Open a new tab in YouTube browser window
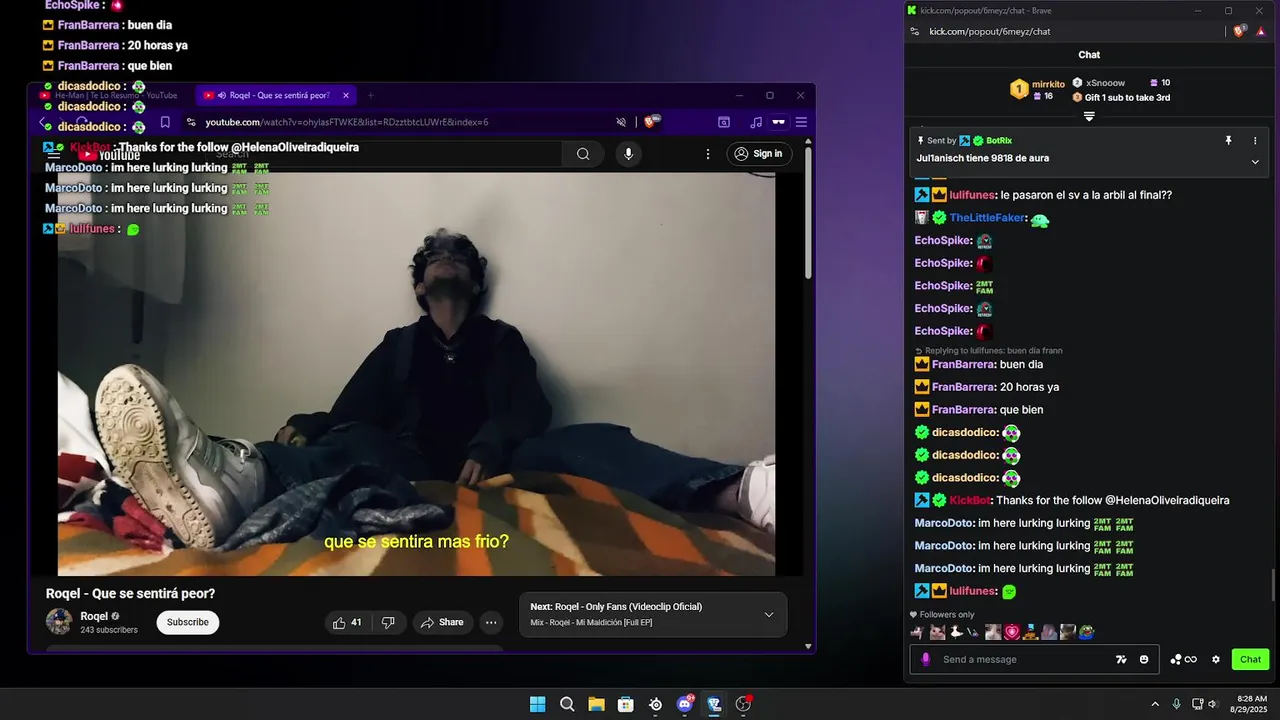This screenshot has width=1280, height=720. click(370, 96)
